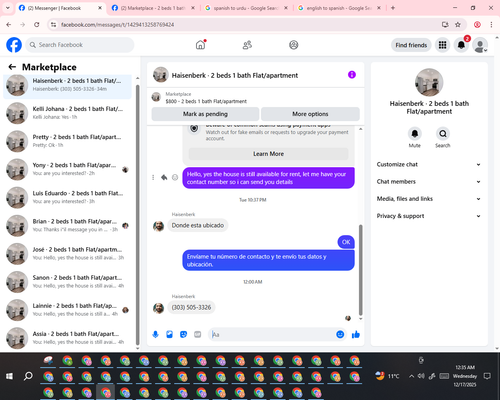The image size is (500, 400).
Task: Click the chat messages scrollbar
Action: coord(360,270)
